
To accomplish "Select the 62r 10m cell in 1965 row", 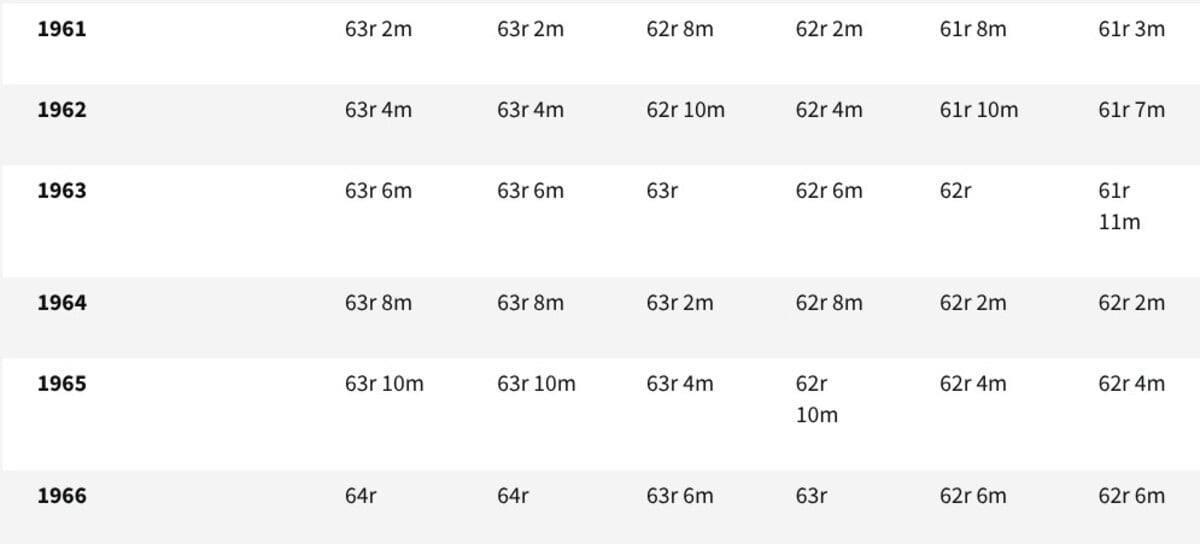I will coord(816,399).
